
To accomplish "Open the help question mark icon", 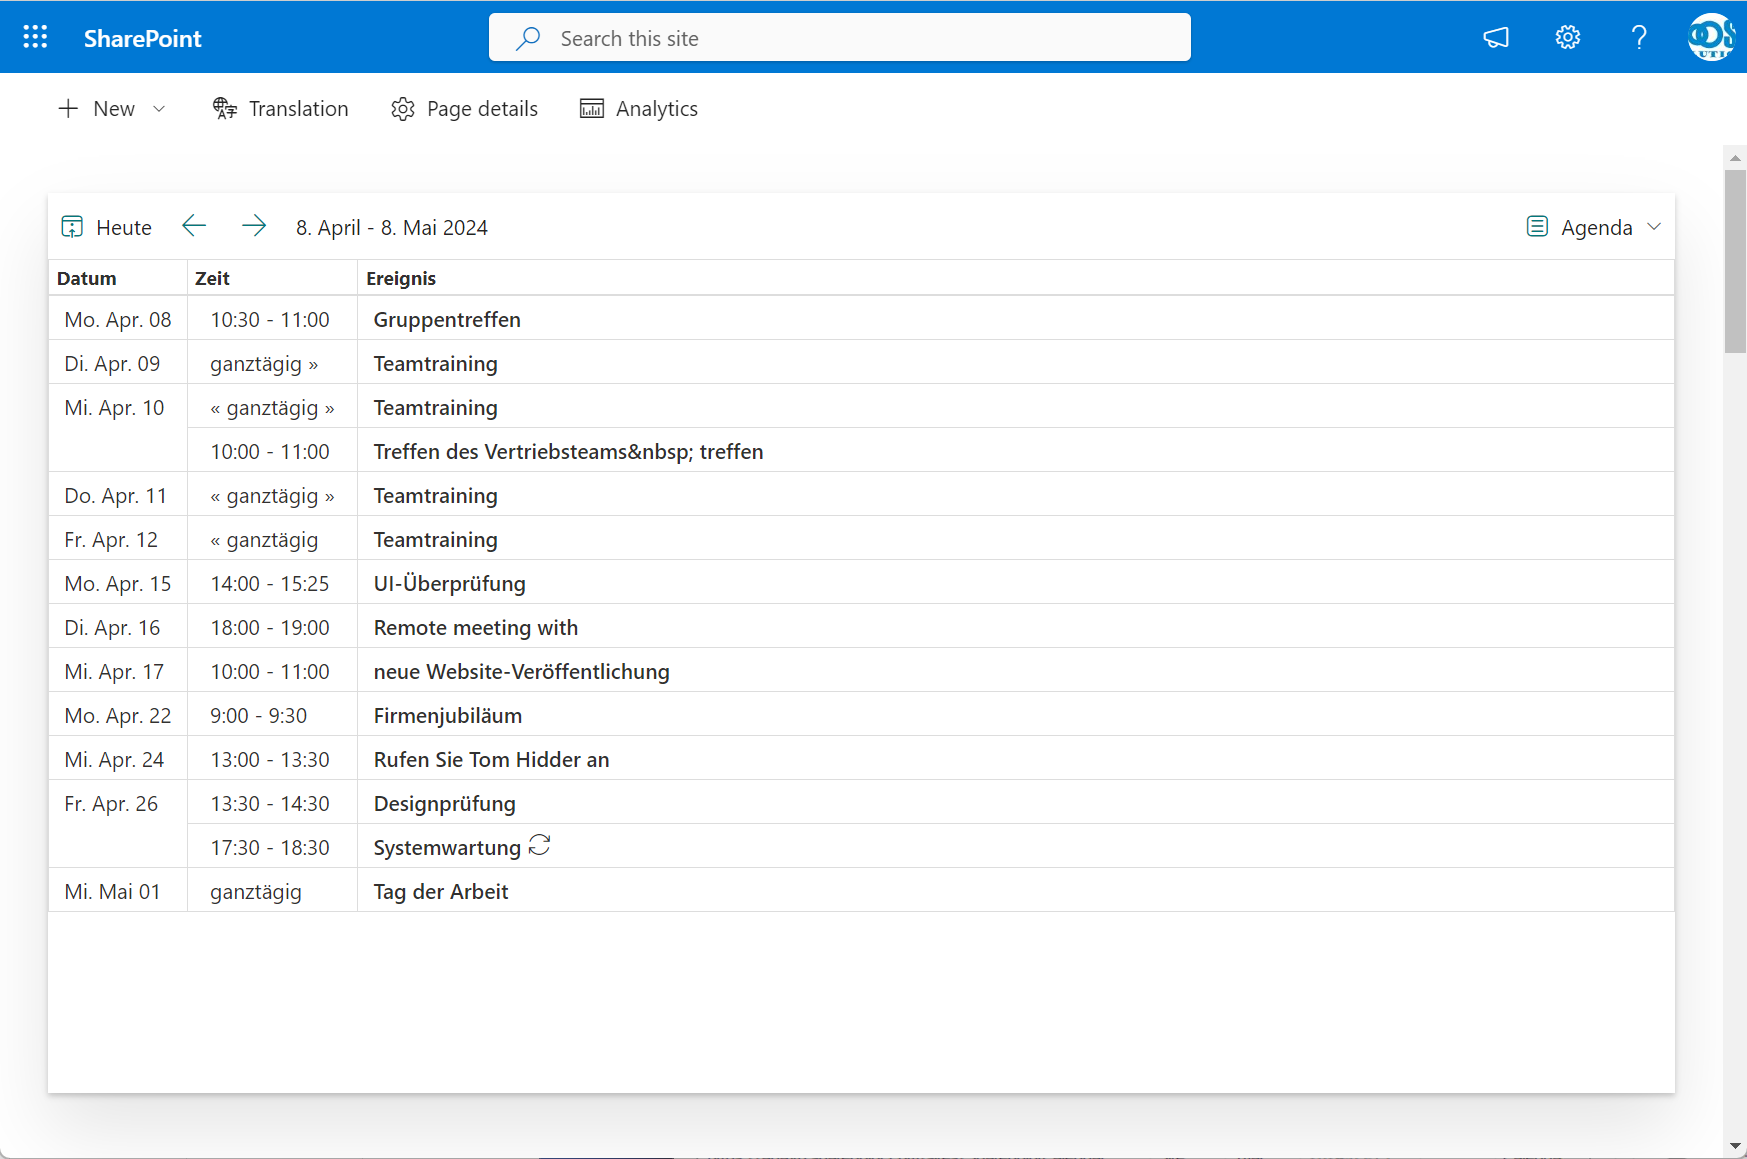I will [1639, 38].
